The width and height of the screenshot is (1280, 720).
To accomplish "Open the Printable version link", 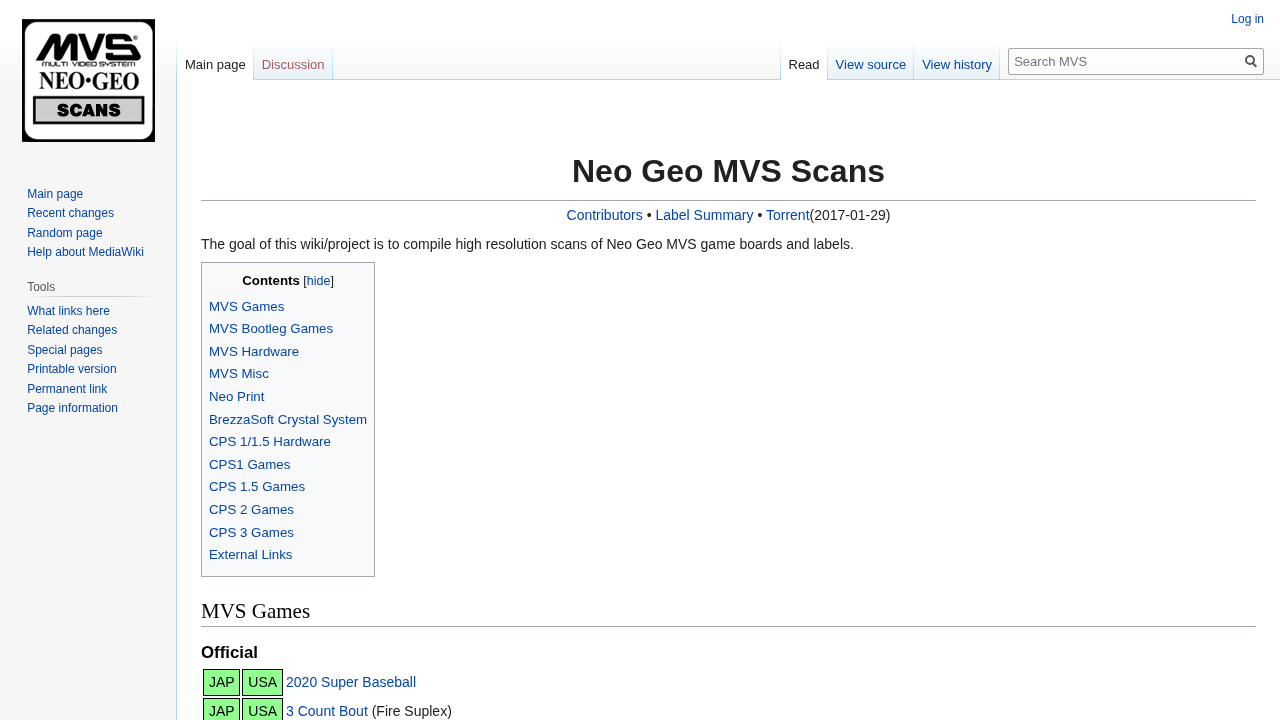I will (71, 369).
